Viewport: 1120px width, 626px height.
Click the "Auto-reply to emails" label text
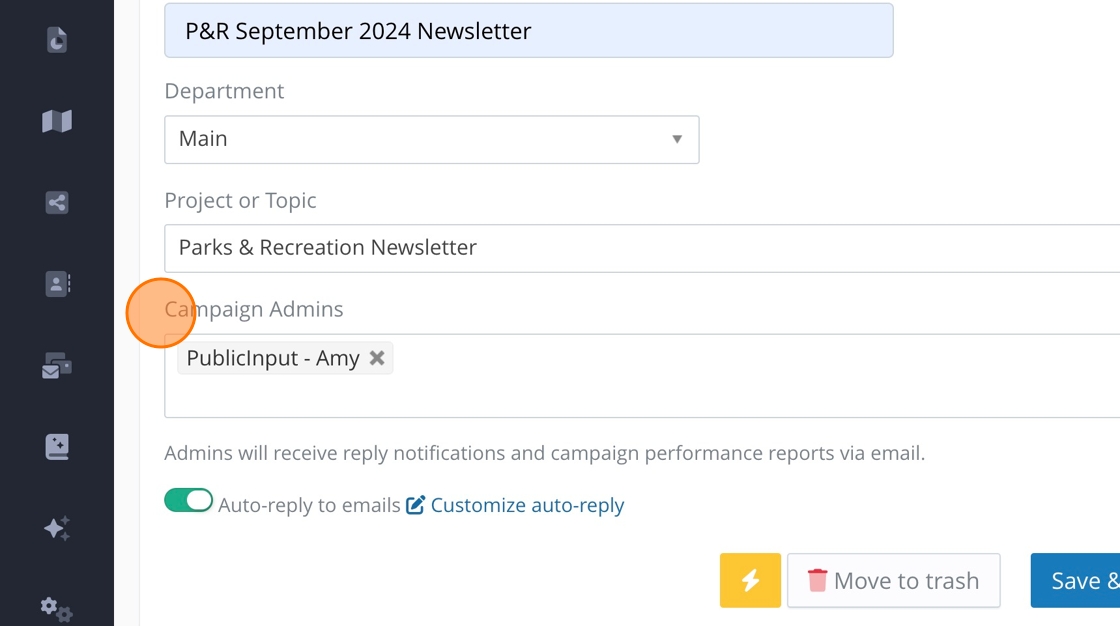click(x=309, y=505)
